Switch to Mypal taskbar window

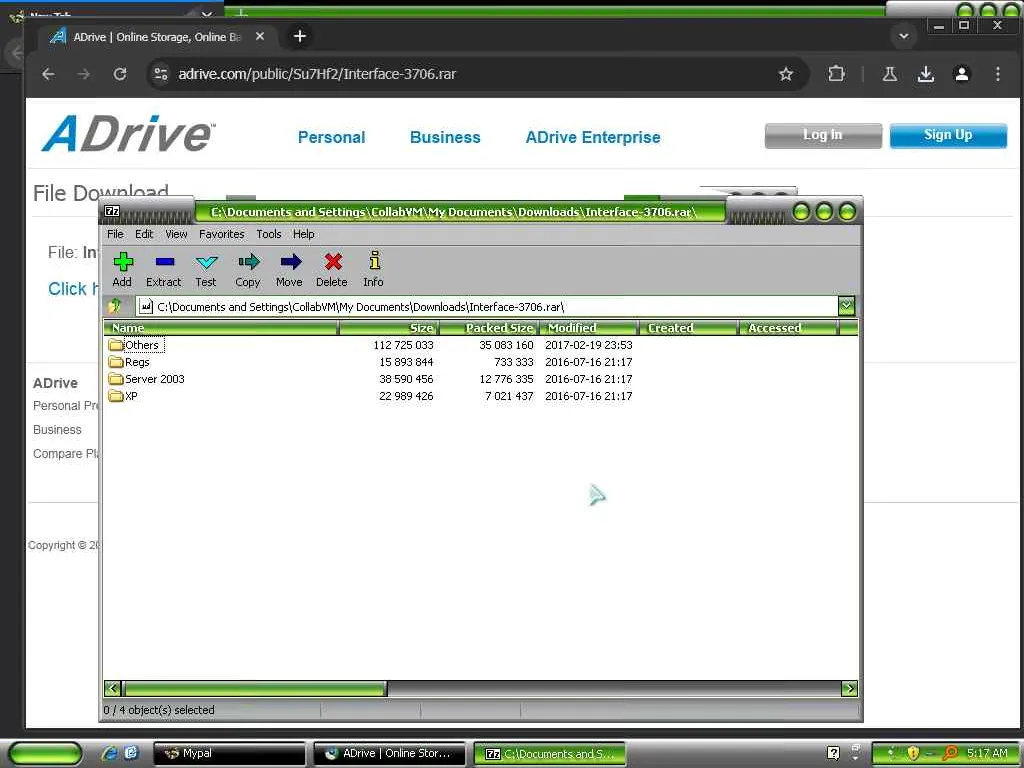[229, 754]
